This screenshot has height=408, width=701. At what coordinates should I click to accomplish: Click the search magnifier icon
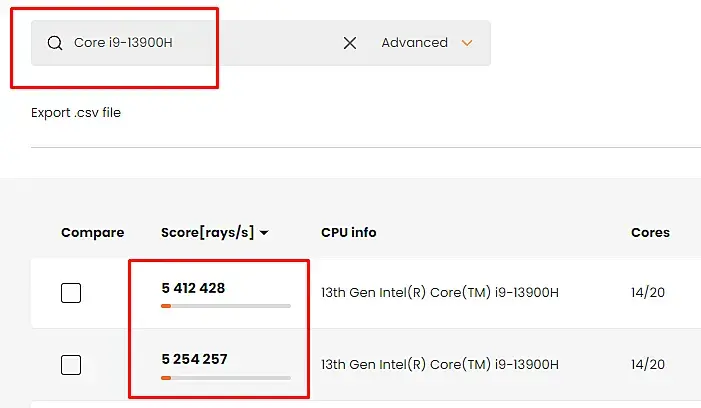point(54,43)
